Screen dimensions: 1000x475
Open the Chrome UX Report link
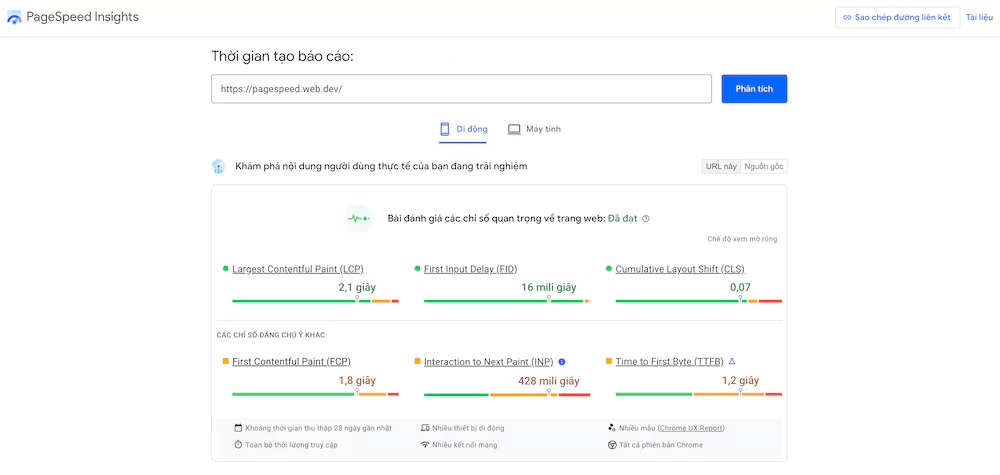pyautogui.click(x=691, y=428)
